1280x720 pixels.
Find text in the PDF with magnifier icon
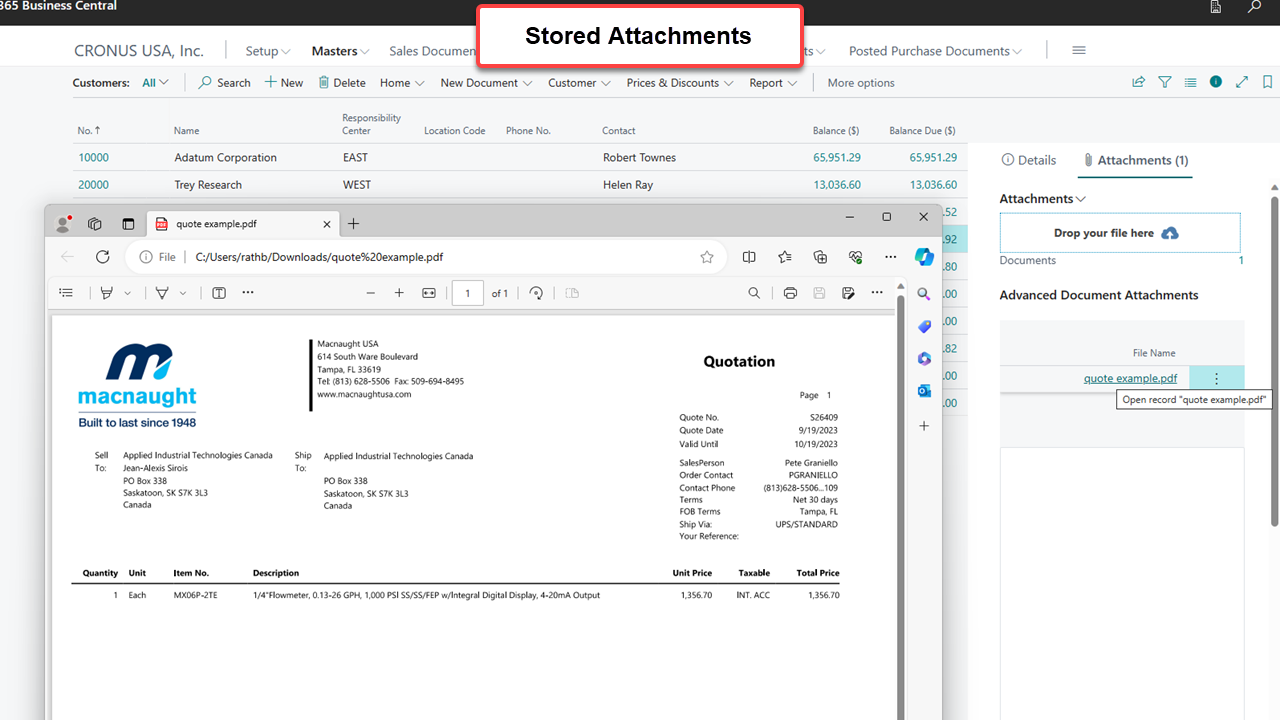click(754, 293)
